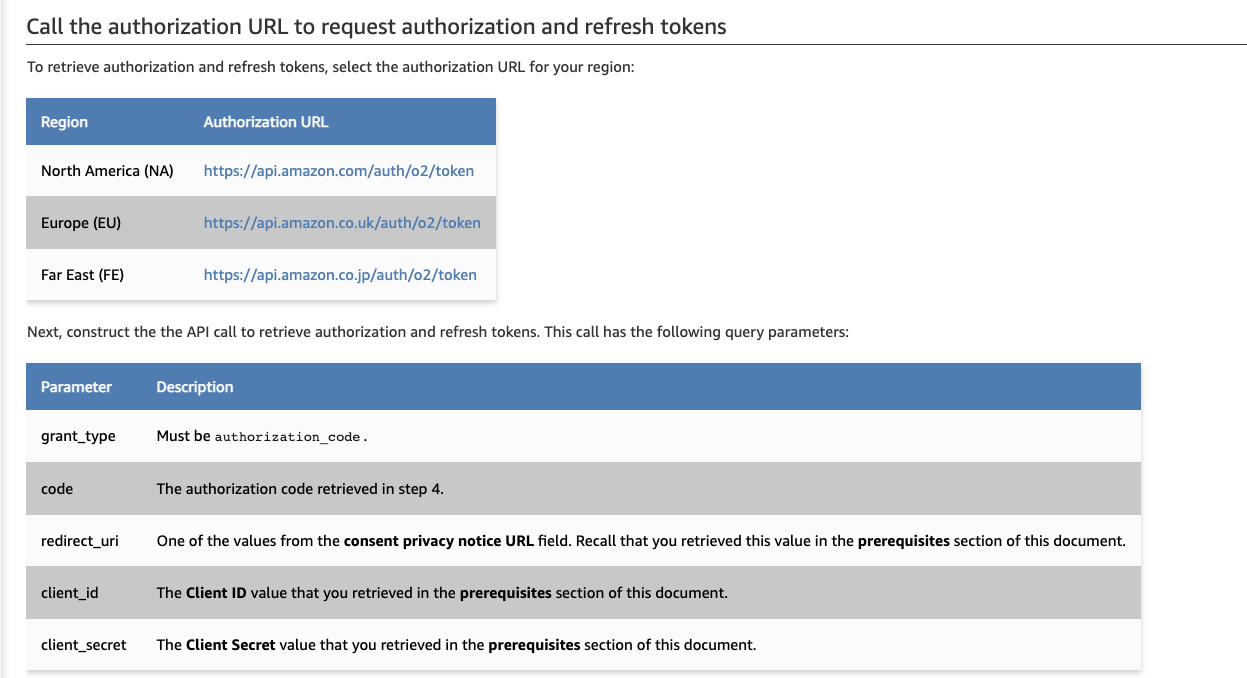Select the Europe (EU) region cell
The height and width of the screenshot is (678, 1247).
pos(81,223)
